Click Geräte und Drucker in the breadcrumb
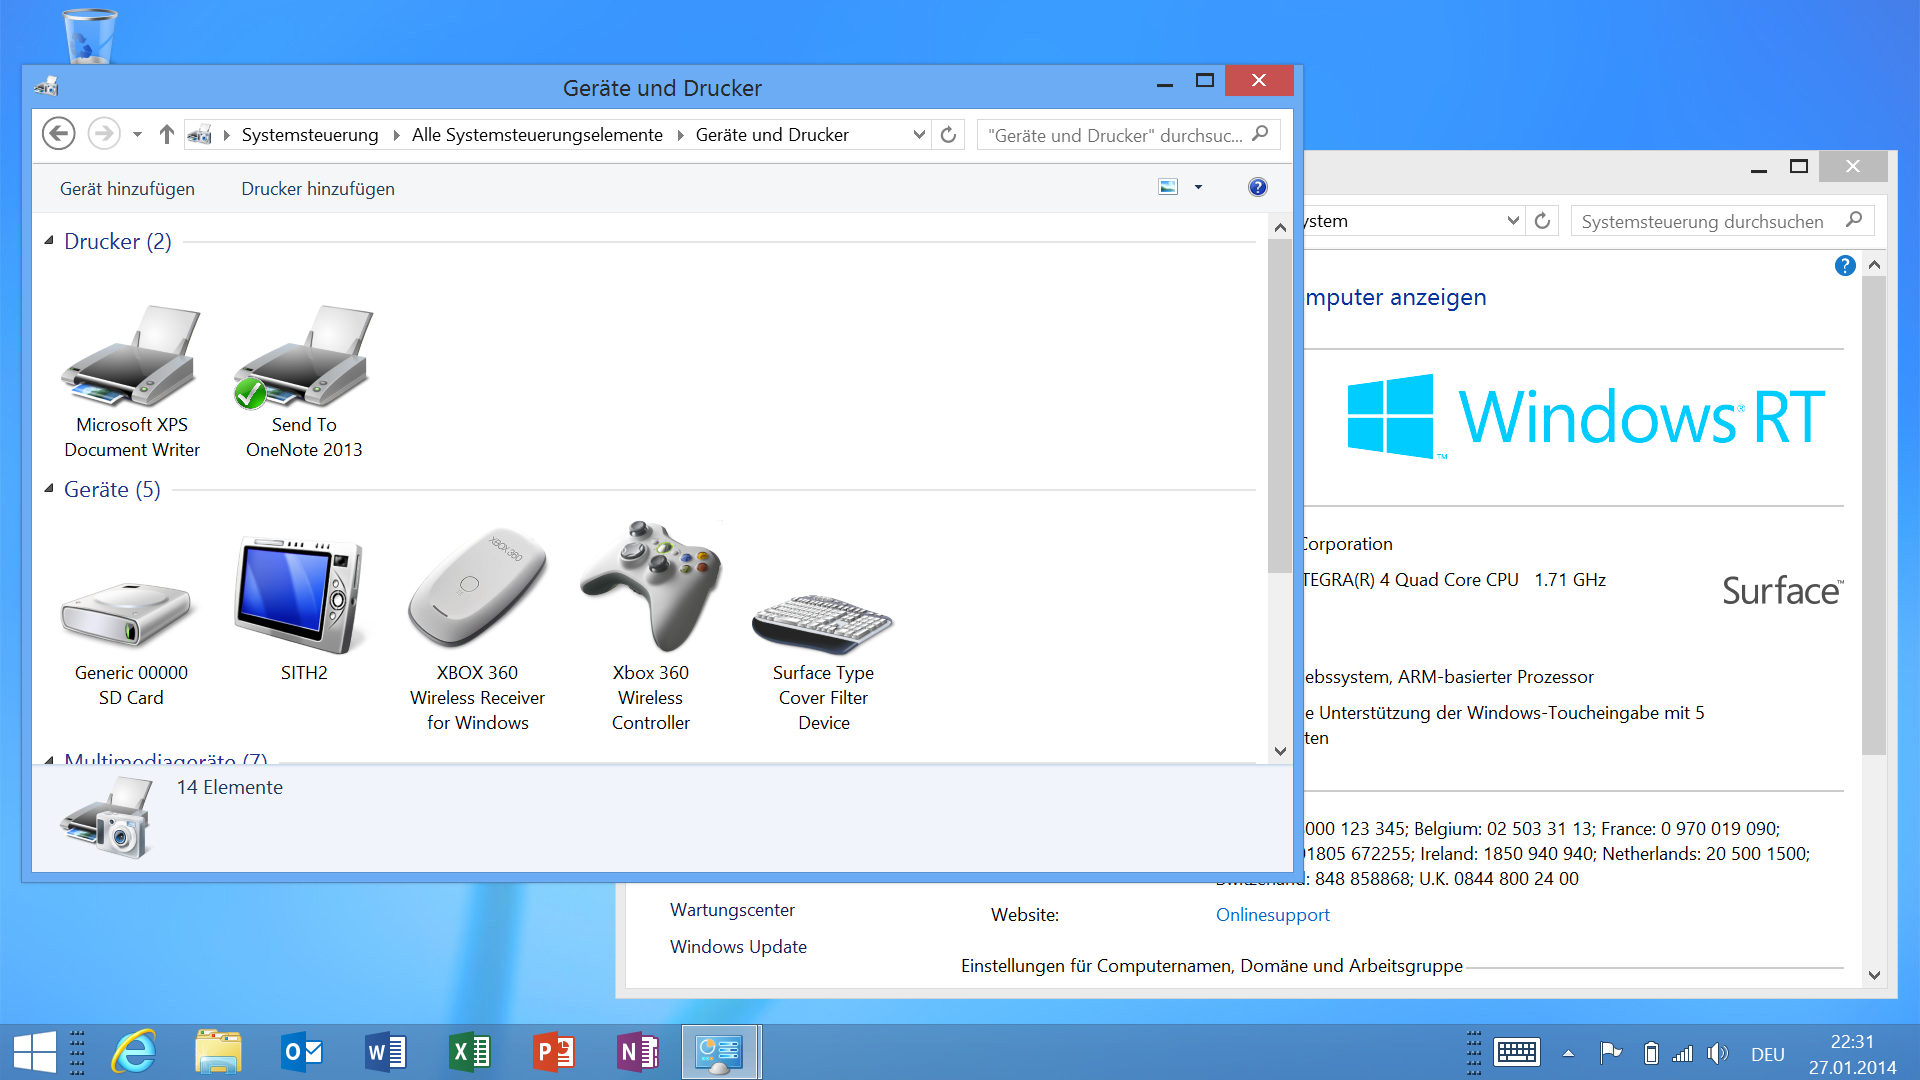Viewport: 1920px width, 1080px height. pos(772,135)
